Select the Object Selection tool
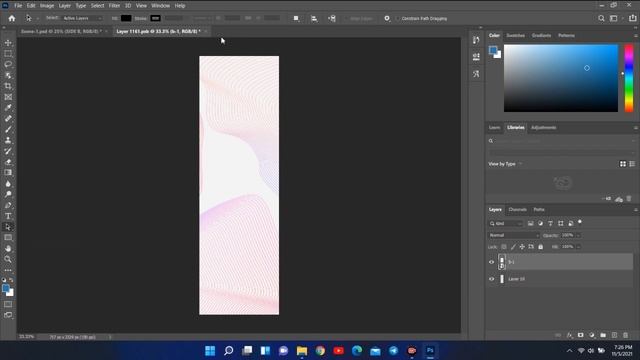This screenshot has height=360, width=640. (8, 75)
